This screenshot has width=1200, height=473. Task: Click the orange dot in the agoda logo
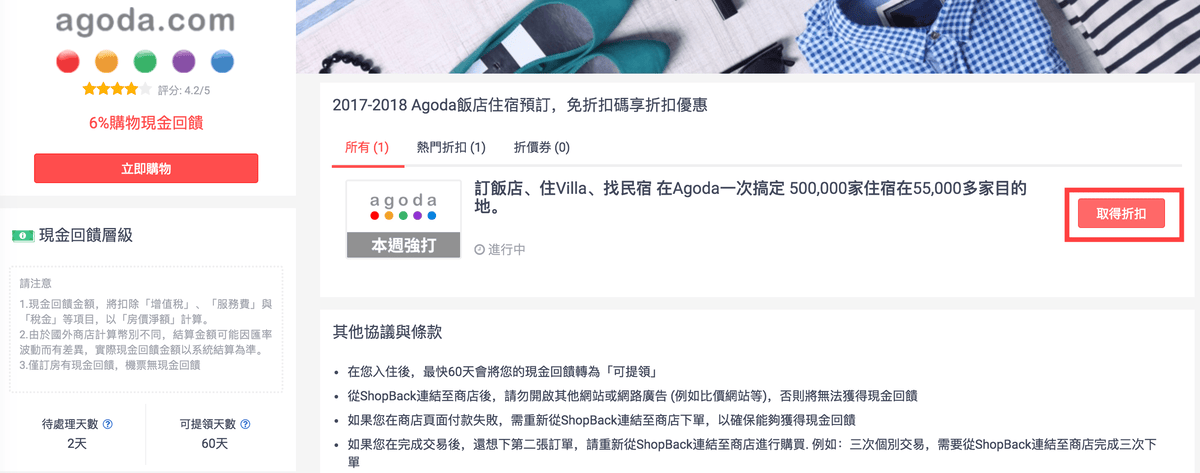107,61
